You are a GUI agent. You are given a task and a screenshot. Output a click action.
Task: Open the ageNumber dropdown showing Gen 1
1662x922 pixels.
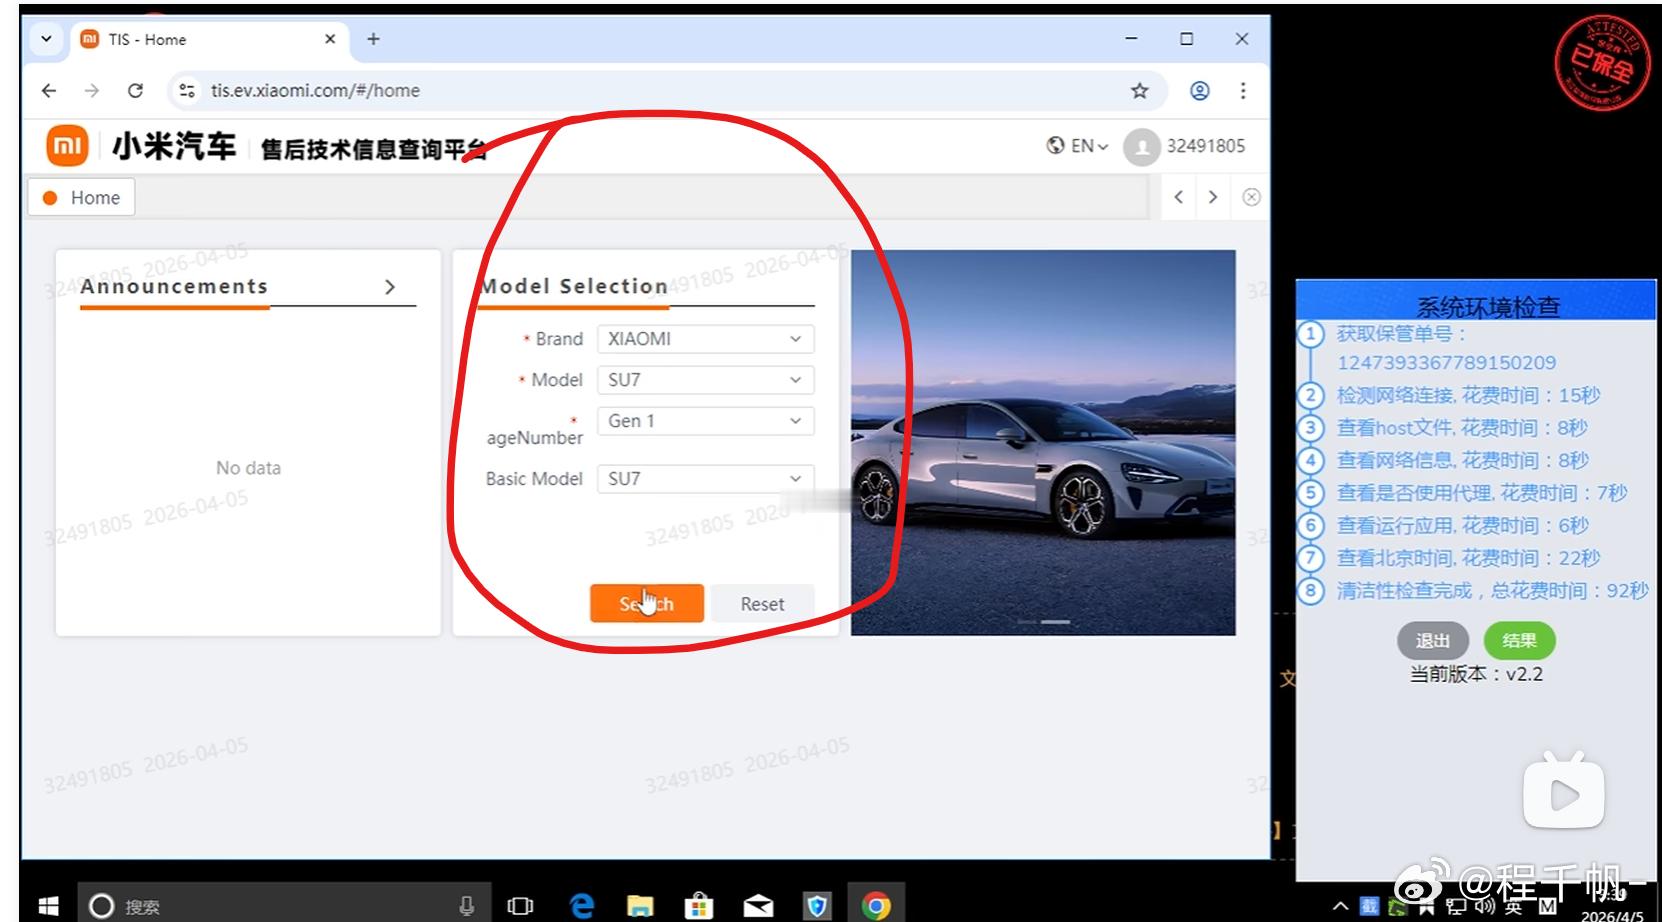705,421
